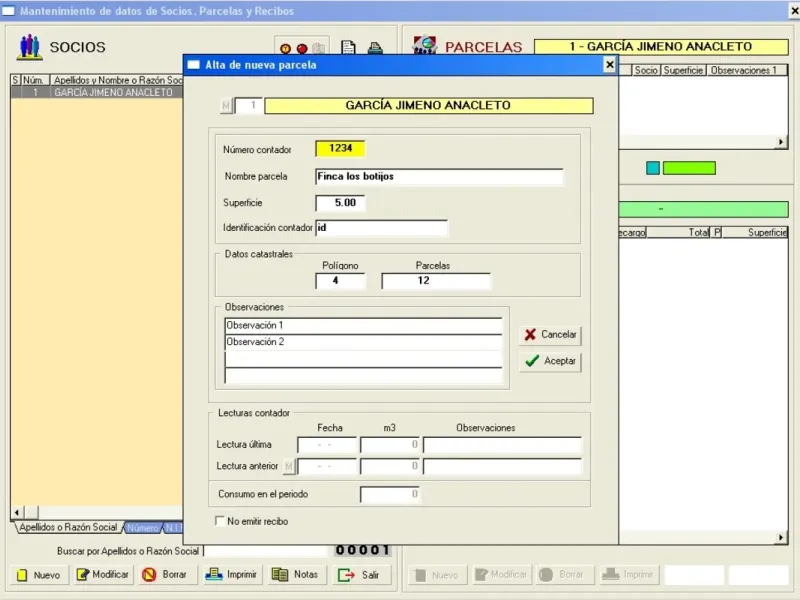Click disabled Borrar button in Parcelas panel

tap(563, 574)
